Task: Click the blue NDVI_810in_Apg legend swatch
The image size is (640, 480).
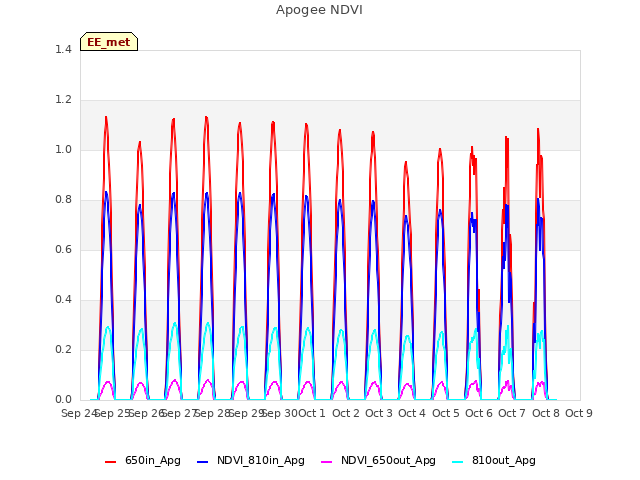Action: pyautogui.click(x=202, y=462)
